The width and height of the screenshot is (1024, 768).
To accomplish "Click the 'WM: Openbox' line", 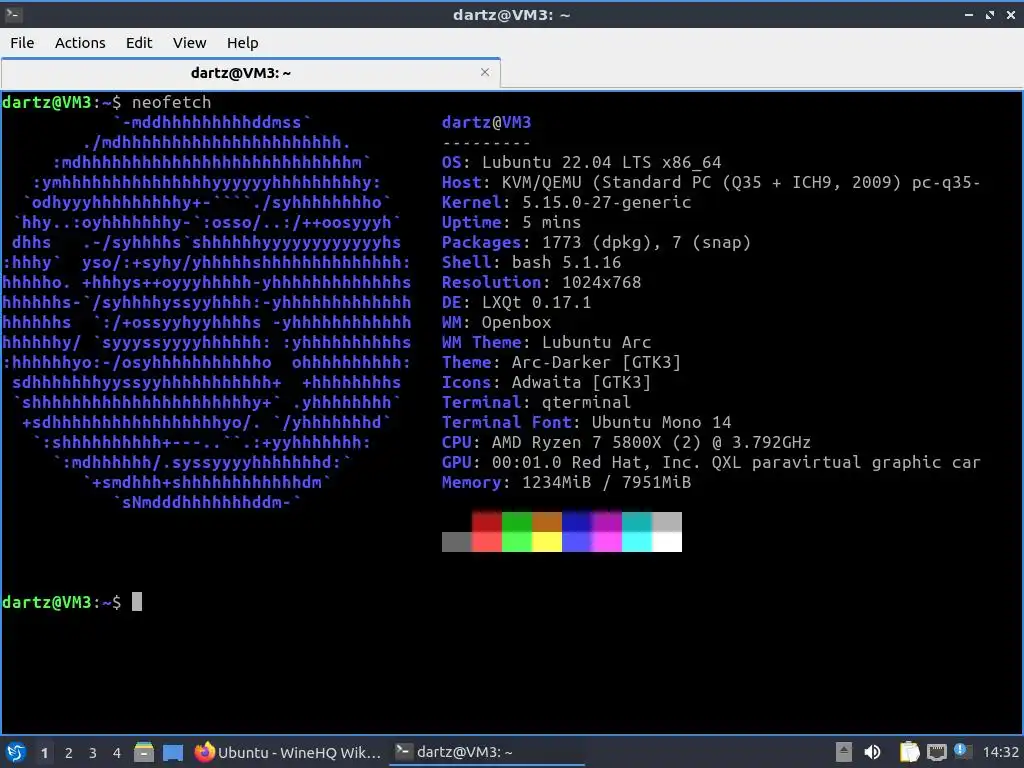I will tap(496, 323).
